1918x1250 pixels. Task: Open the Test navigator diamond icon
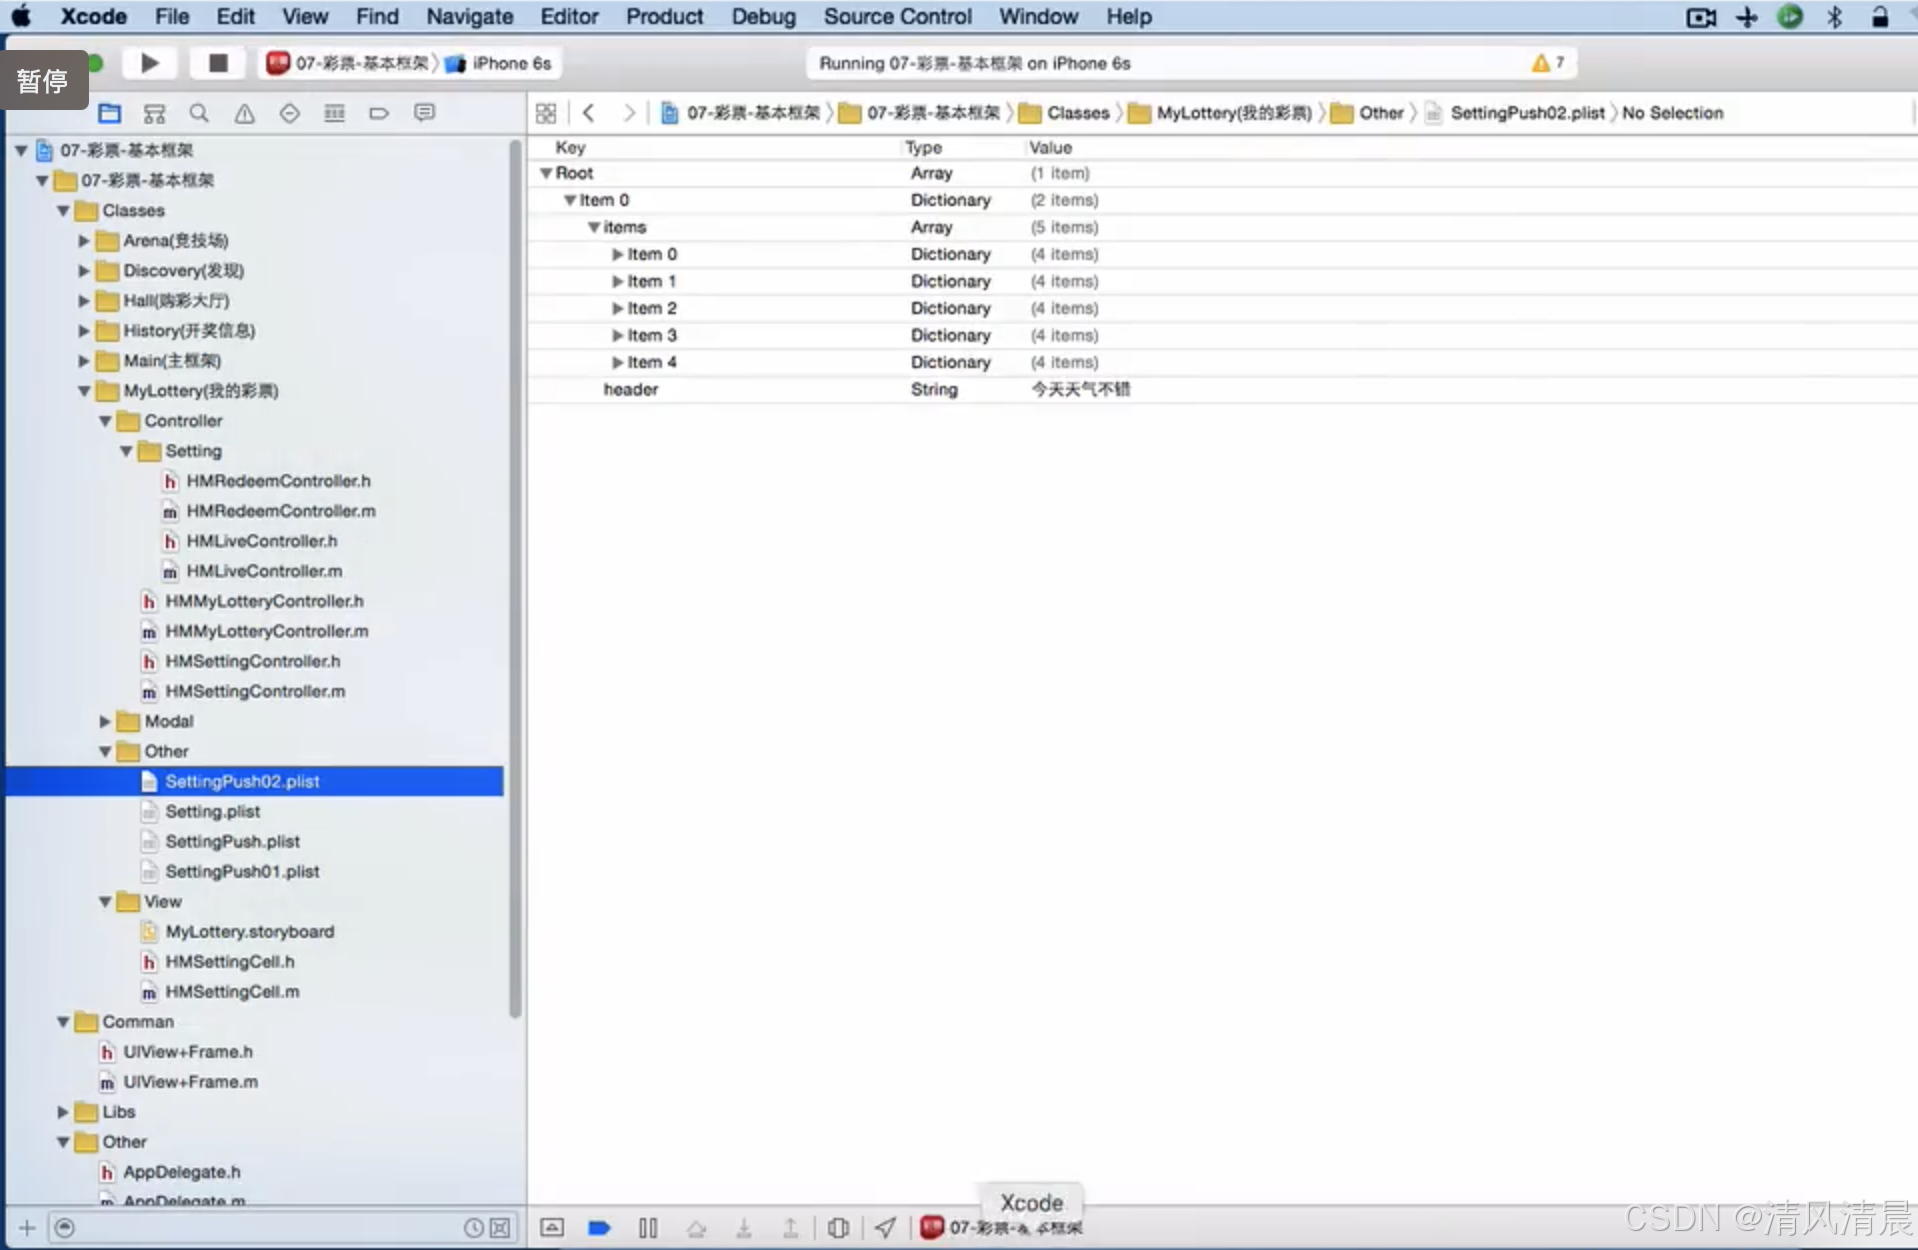coord(289,113)
